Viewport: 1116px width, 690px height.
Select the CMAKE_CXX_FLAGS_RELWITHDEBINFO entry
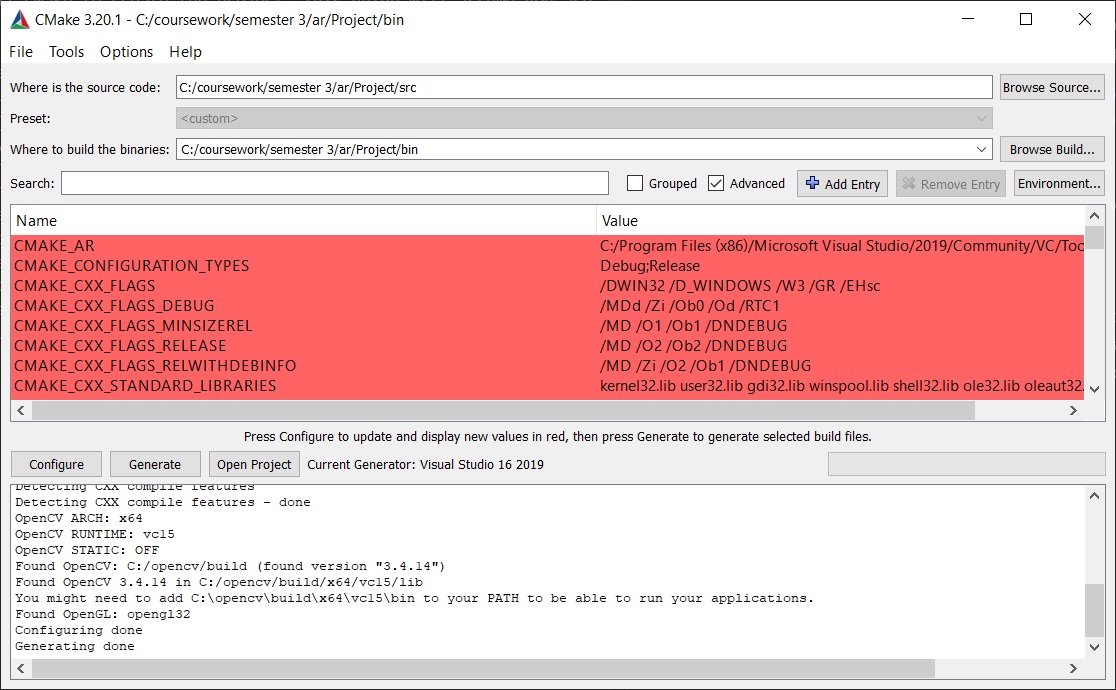point(547,365)
